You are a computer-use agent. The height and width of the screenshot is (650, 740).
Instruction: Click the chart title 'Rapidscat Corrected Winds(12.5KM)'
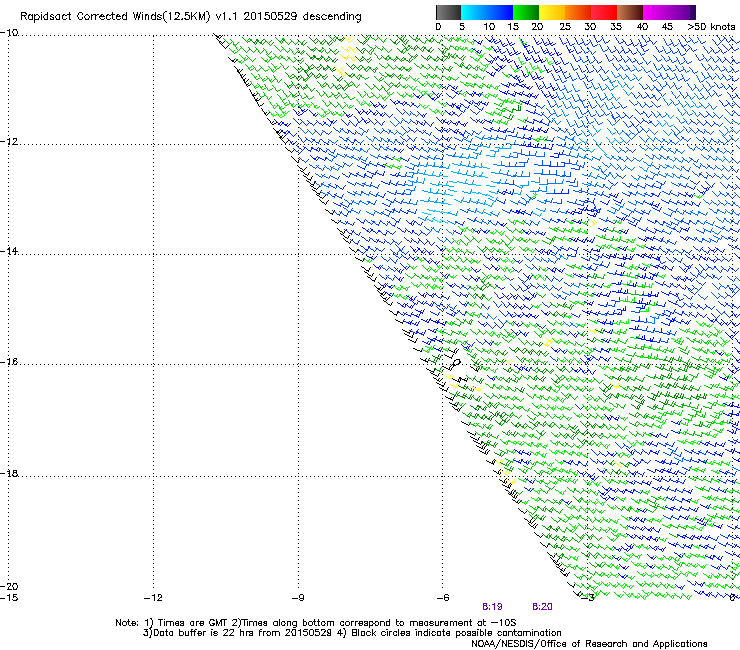(x=115, y=17)
